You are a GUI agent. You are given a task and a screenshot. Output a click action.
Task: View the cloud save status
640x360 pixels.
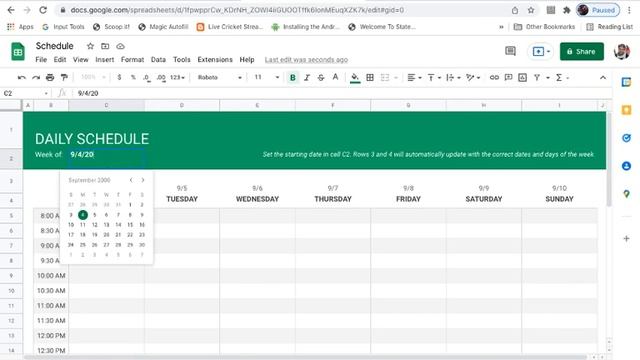click(x=120, y=46)
